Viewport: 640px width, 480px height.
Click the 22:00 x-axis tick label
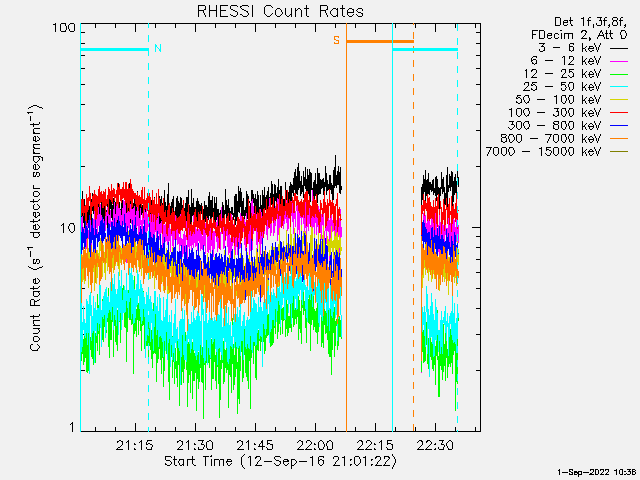click(x=315, y=445)
